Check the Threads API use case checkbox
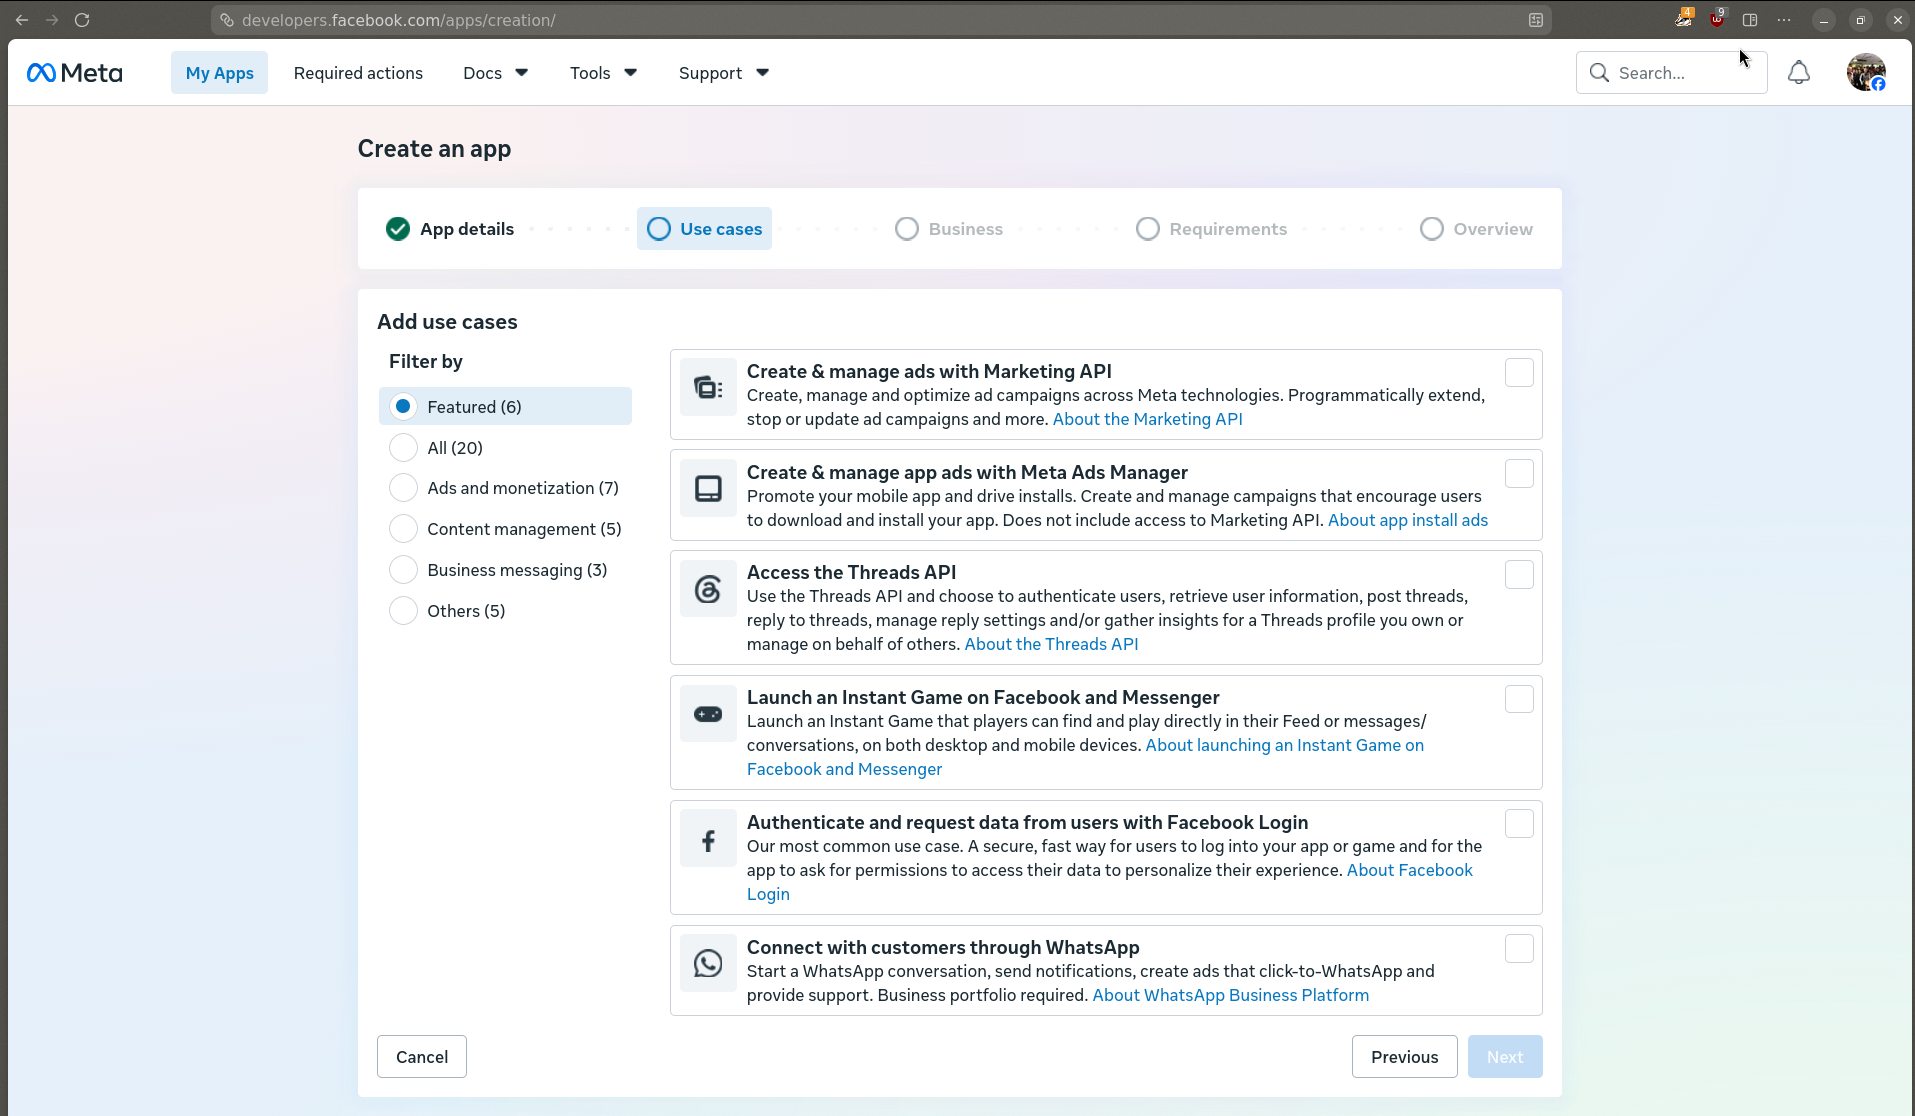Viewport: 1915px width, 1116px height. pyautogui.click(x=1519, y=575)
